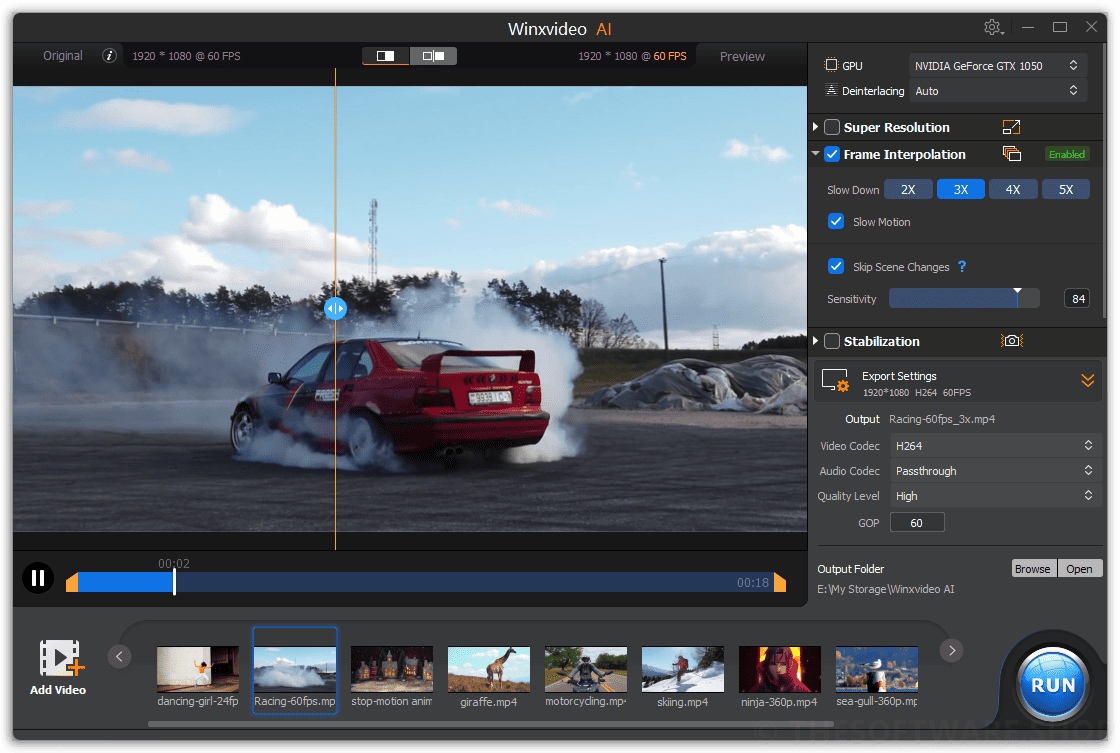
Task: Browse for an output folder
Action: pyautogui.click(x=1033, y=569)
